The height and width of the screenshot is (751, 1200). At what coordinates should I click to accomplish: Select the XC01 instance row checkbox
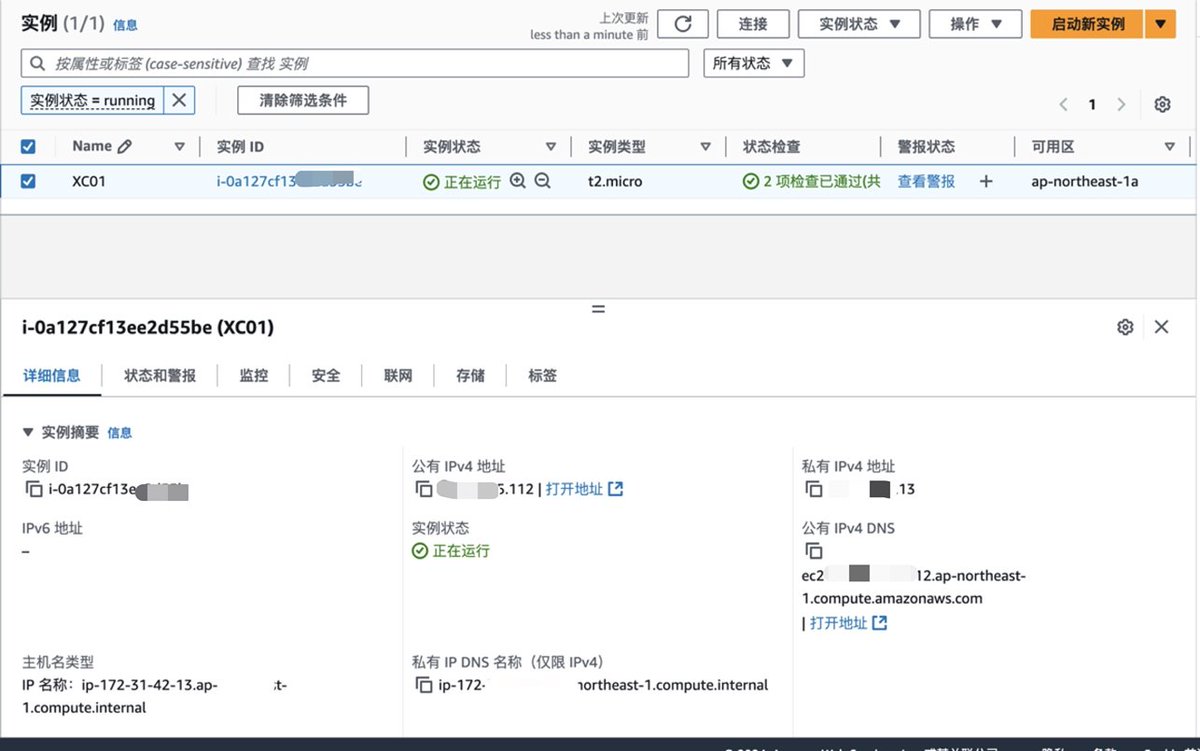point(26,181)
